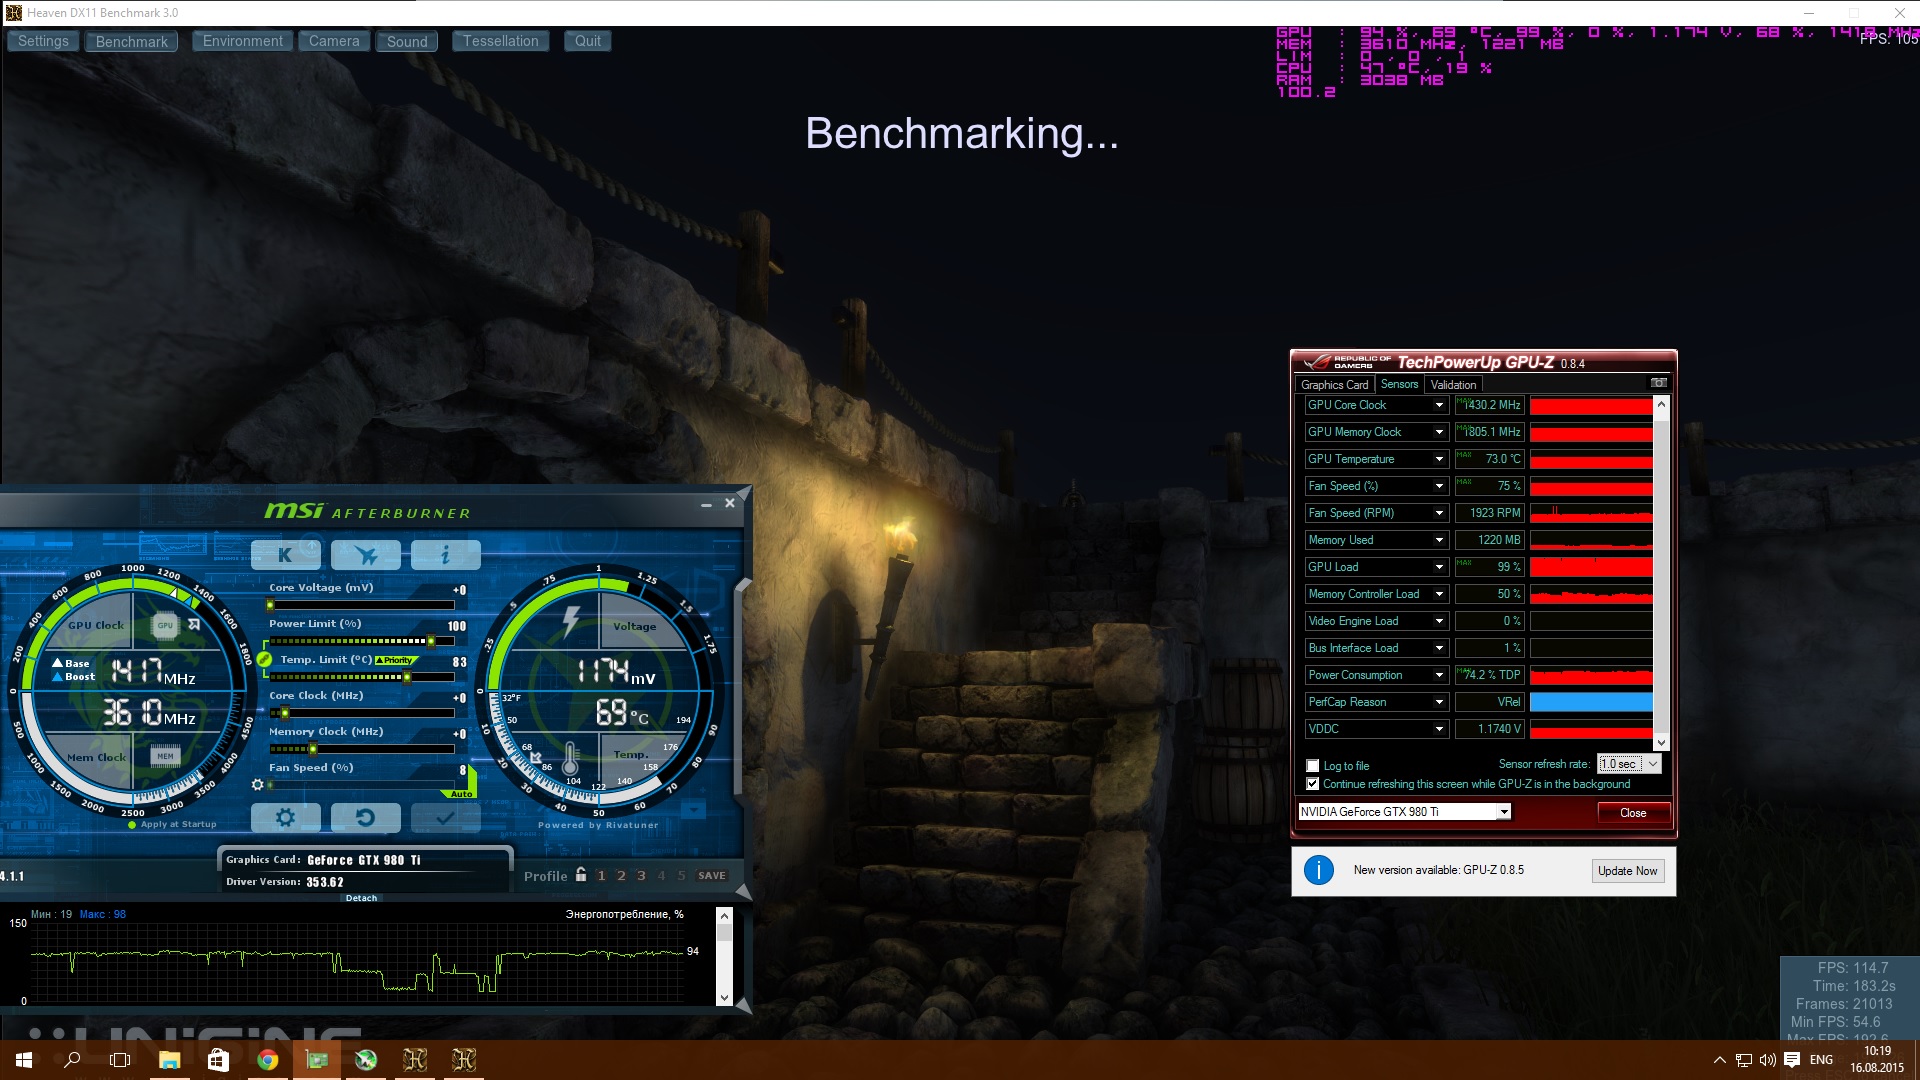Screen dimensions: 1920x1080
Task: Toggle Apply at Startup option
Action: click(133, 825)
